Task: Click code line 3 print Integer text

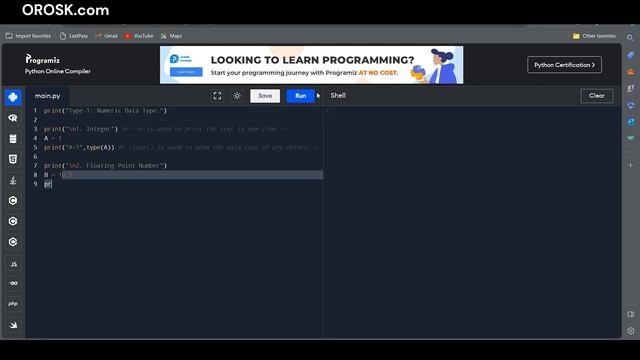Action: point(81,129)
